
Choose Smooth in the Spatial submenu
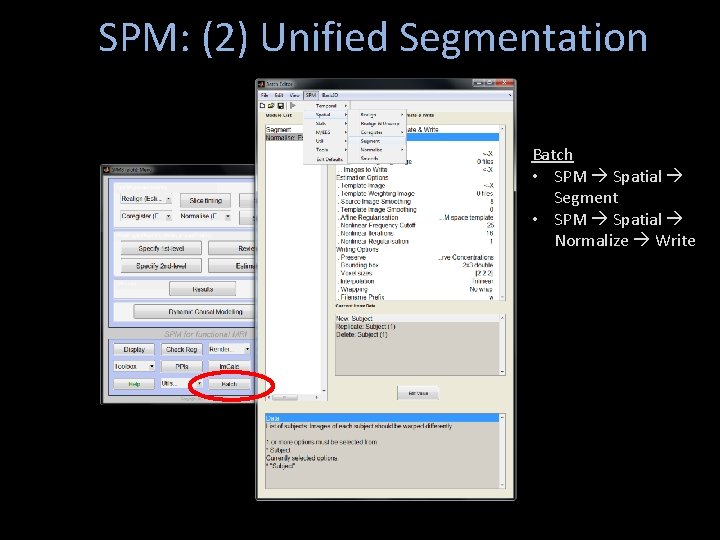[x=377, y=158]
